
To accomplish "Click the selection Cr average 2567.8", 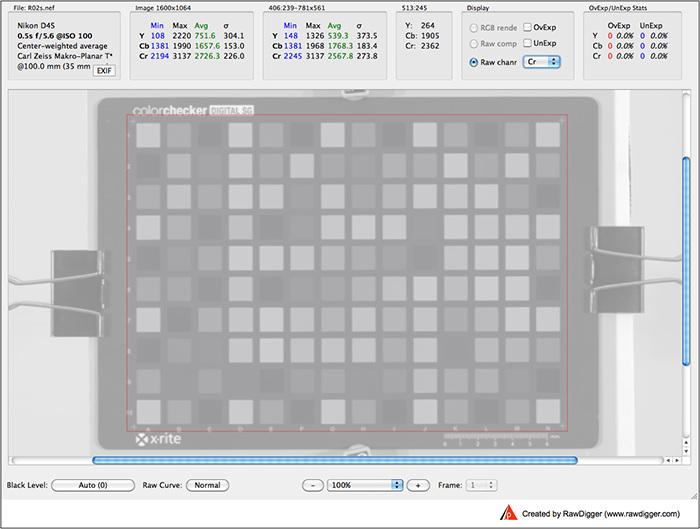I will coord(340,56).
